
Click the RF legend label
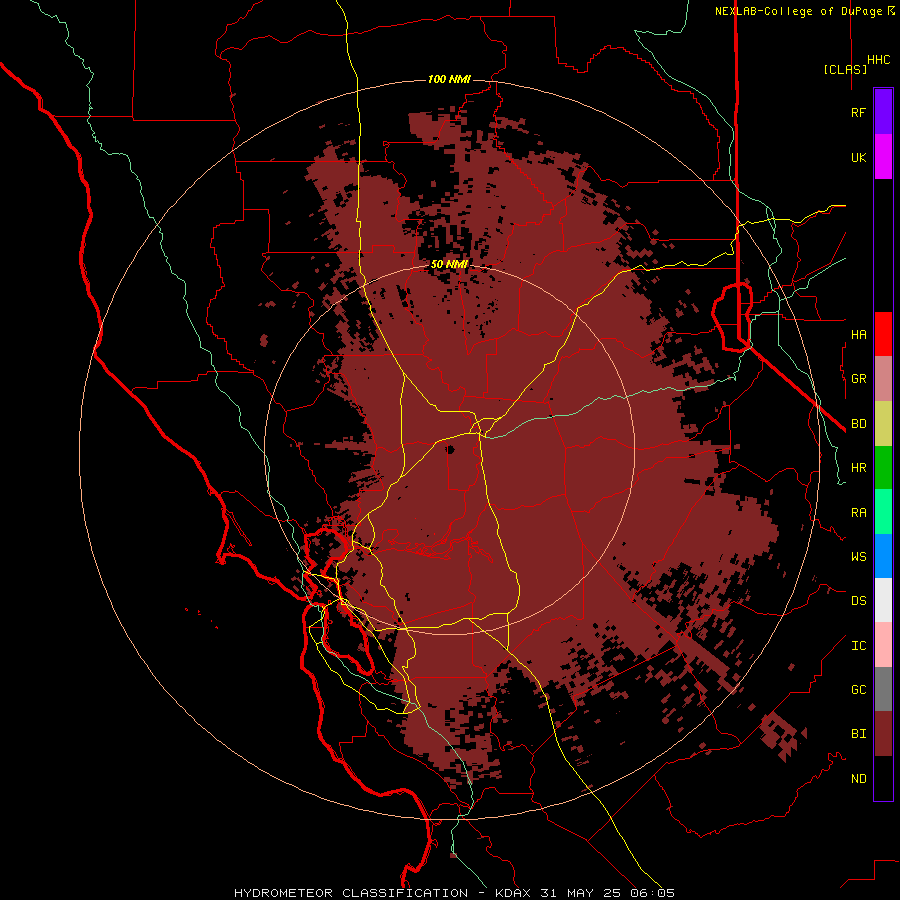coord(858,113)
